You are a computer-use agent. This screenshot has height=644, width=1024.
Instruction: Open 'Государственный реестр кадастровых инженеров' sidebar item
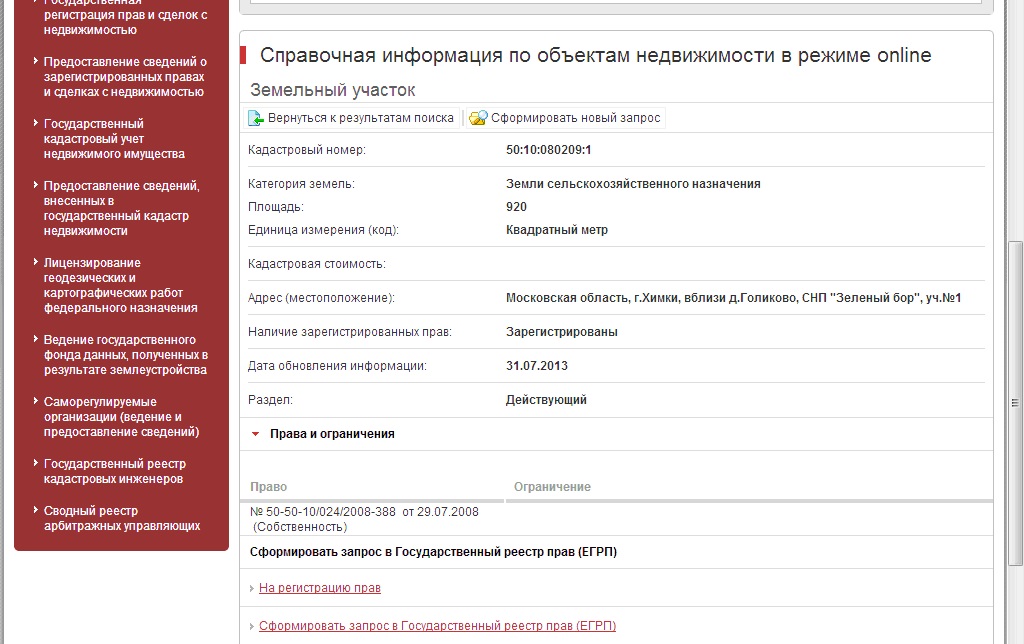tap(115, 471)
